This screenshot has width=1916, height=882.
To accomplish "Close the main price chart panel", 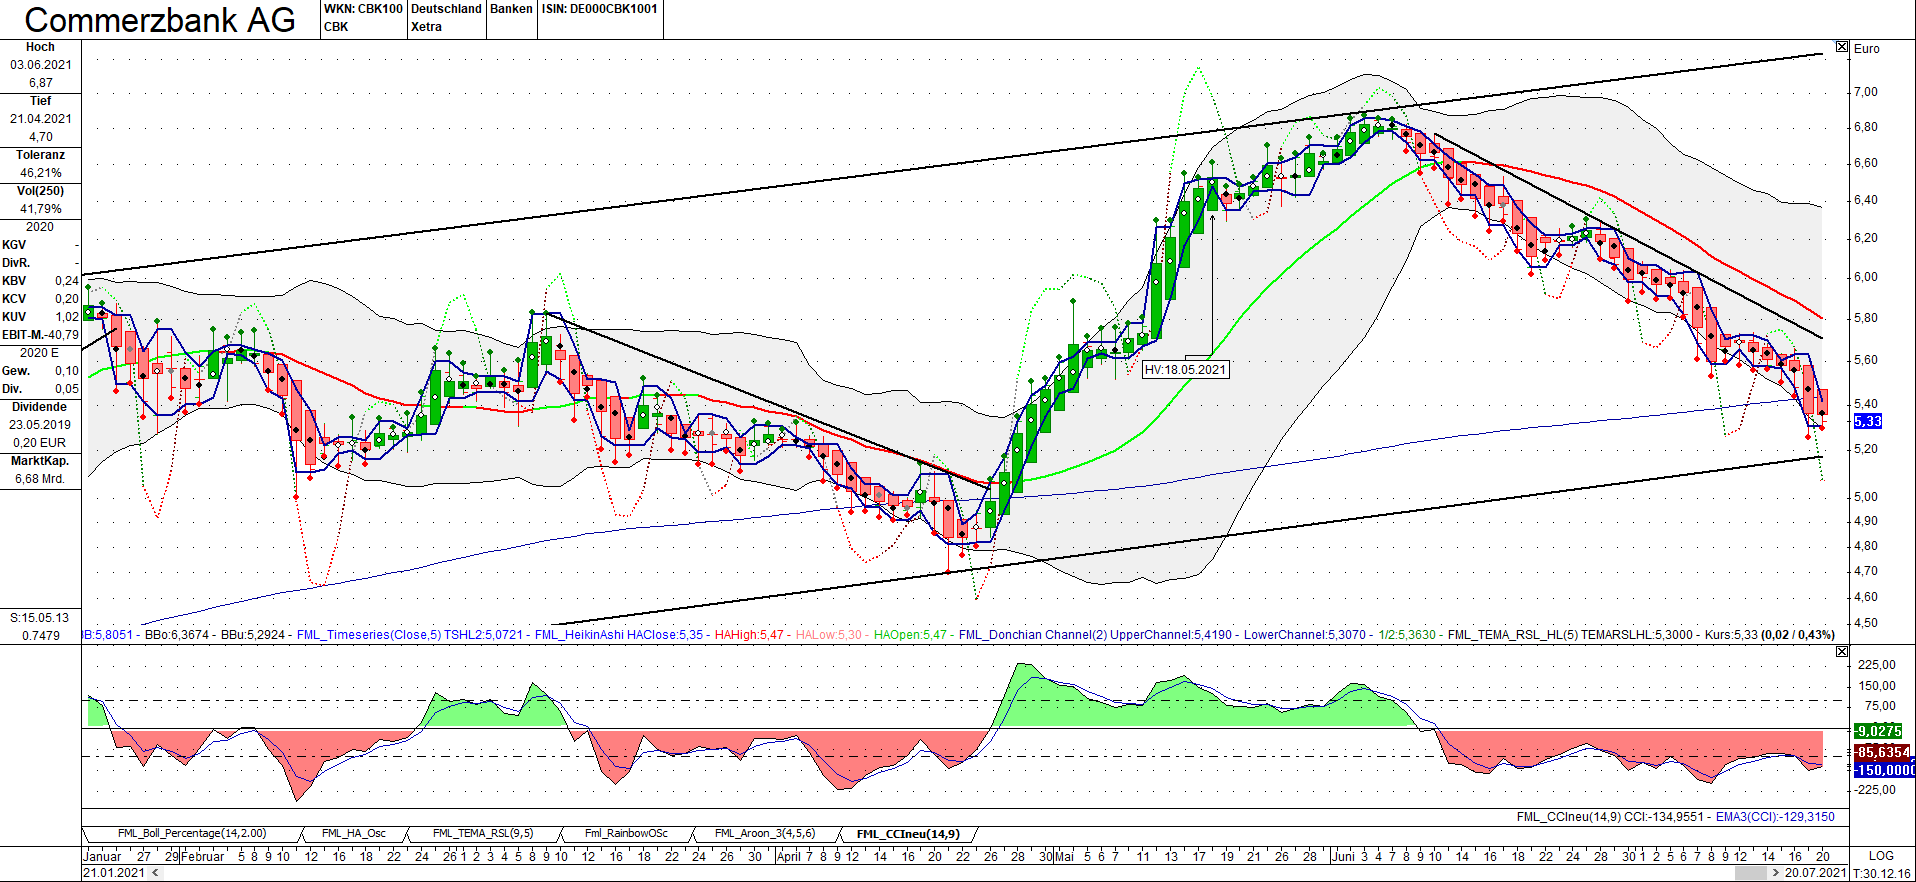I will click(x=1842, y=47).
